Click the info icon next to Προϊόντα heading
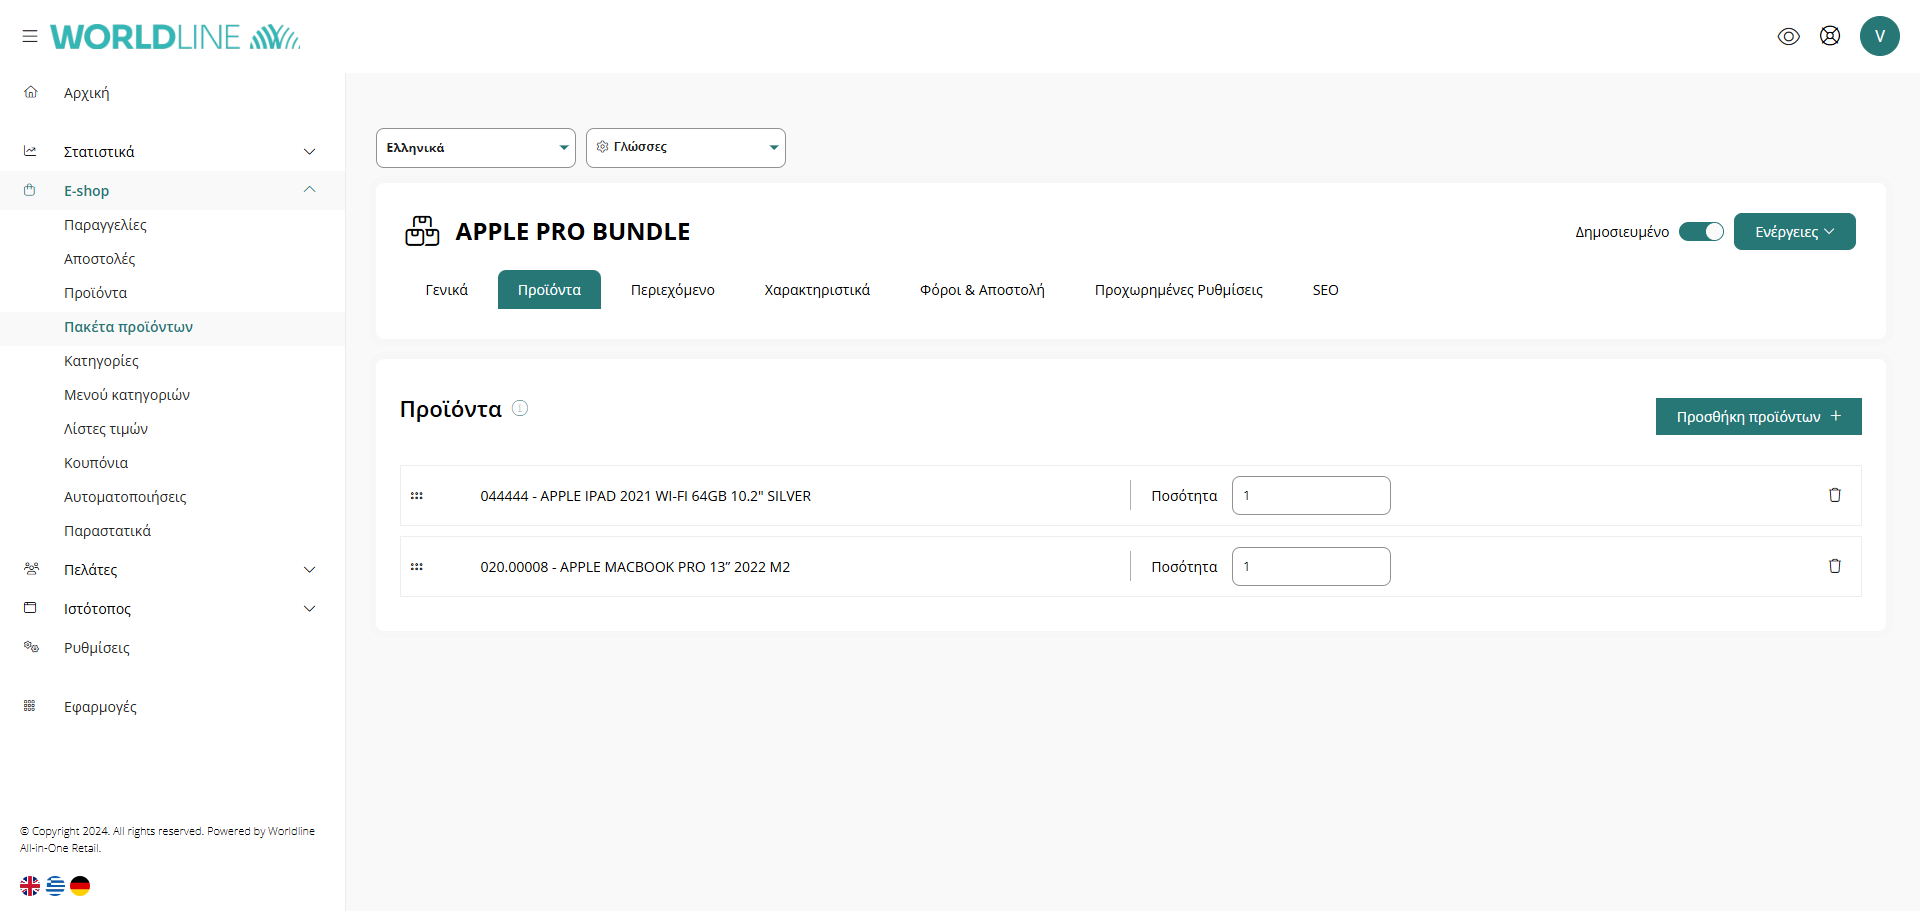 (x=520, y=408)
